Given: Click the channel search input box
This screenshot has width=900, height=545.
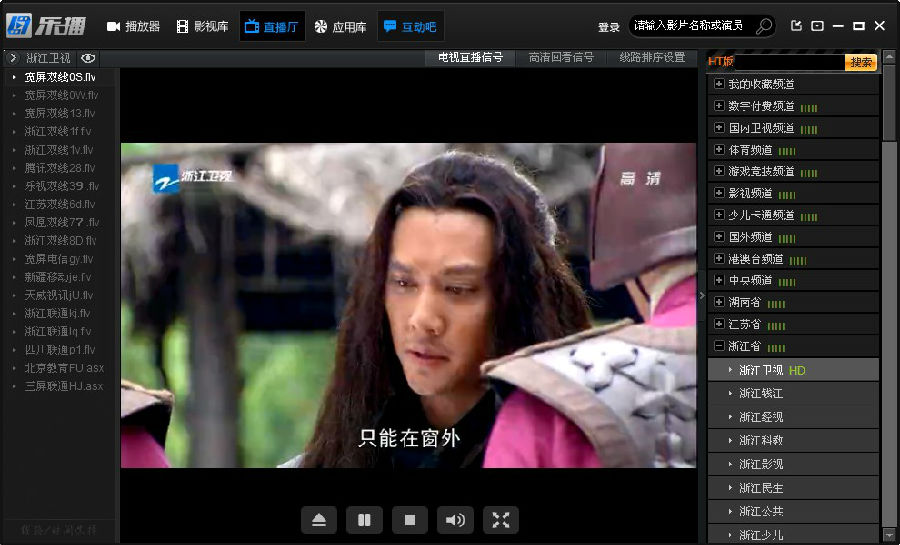Looking at the screenshot, I should (x=789, y=62).
